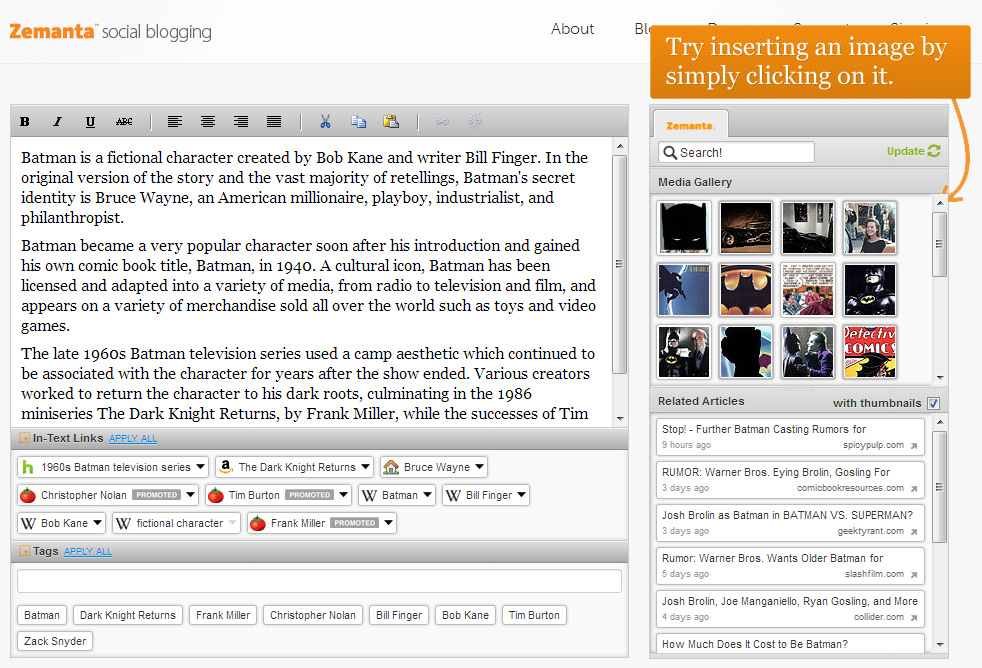Screen dimensions: 982x668
Task: Add the Dark Knight Returns tag
Action: (128, 615)
